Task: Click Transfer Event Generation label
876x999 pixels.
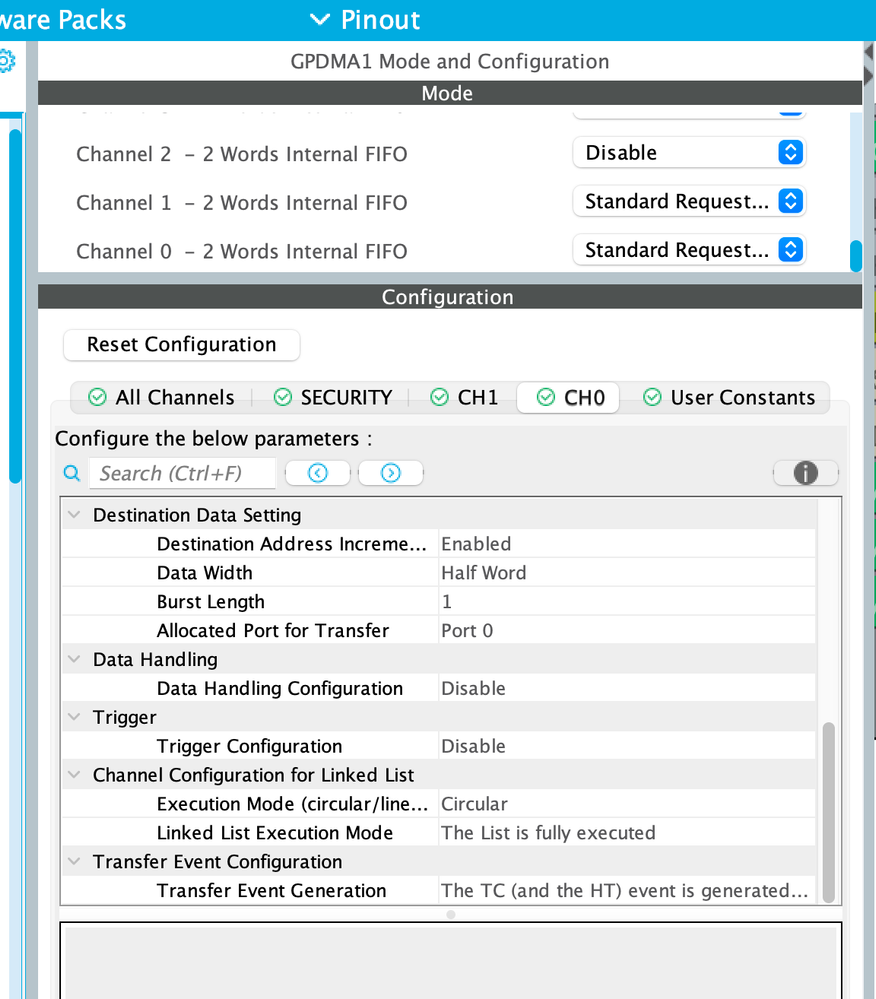Action: click(271, 891)
